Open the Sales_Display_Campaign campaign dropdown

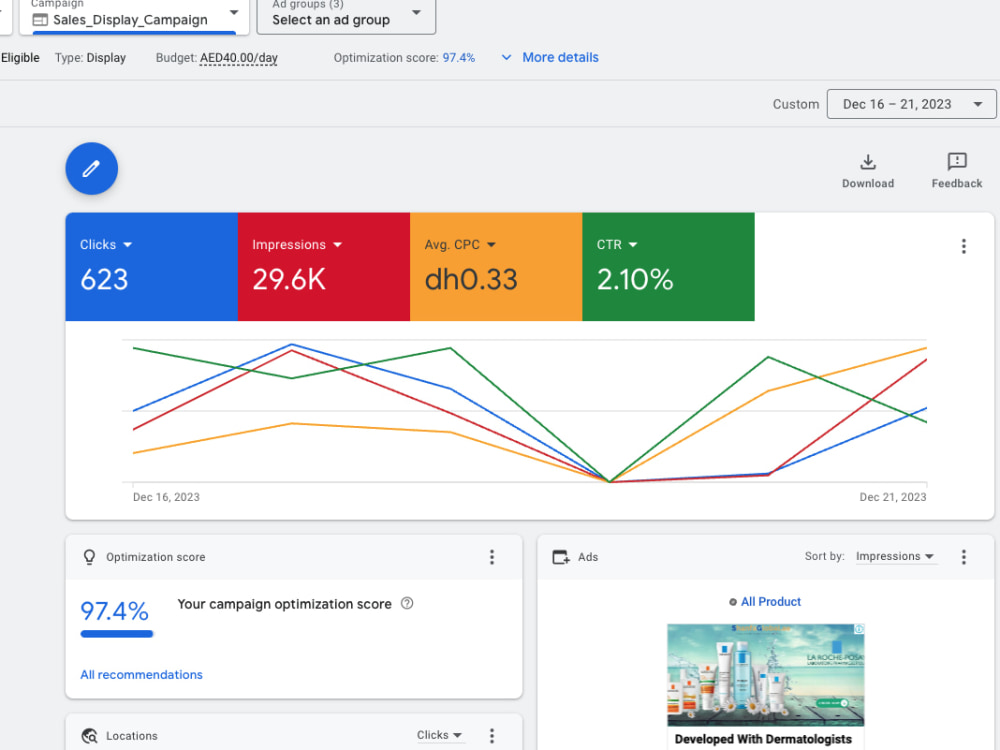click(x=134, y=17)
